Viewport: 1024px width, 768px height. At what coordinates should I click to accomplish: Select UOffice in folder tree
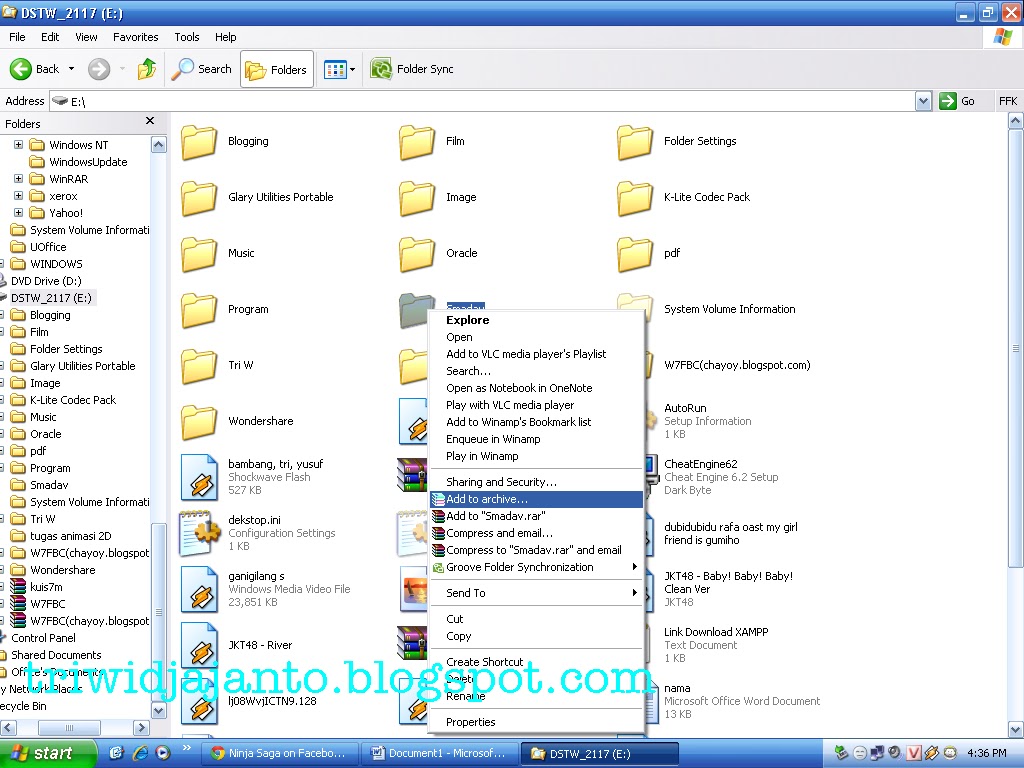[x=48, y=247]
